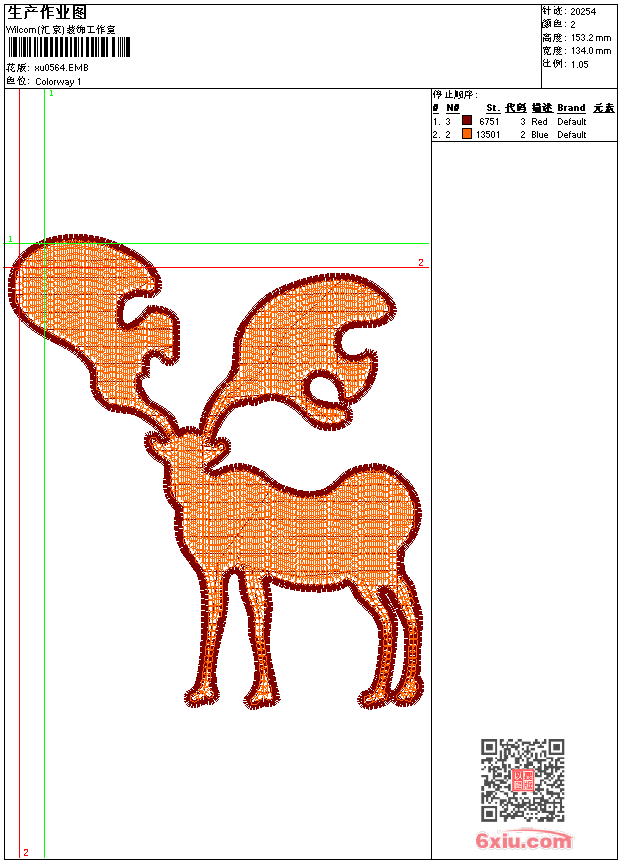Click the row number '2.' in stop sequence

436,135
